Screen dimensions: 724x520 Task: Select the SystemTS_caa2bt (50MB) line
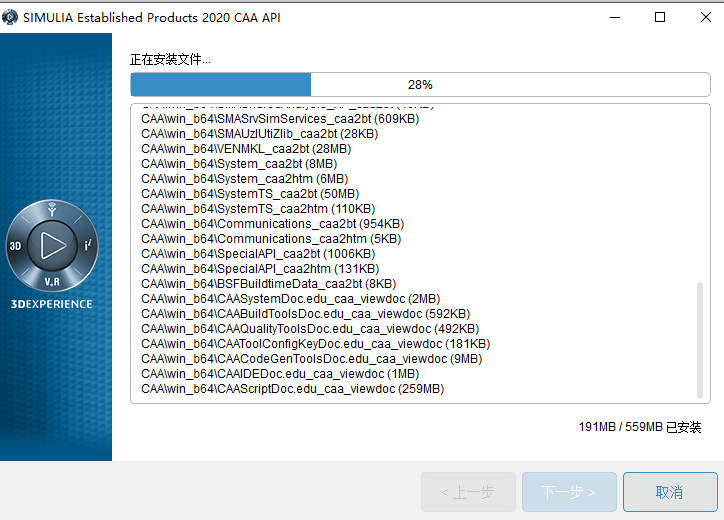pyautogui.click(x=250, y=194)
